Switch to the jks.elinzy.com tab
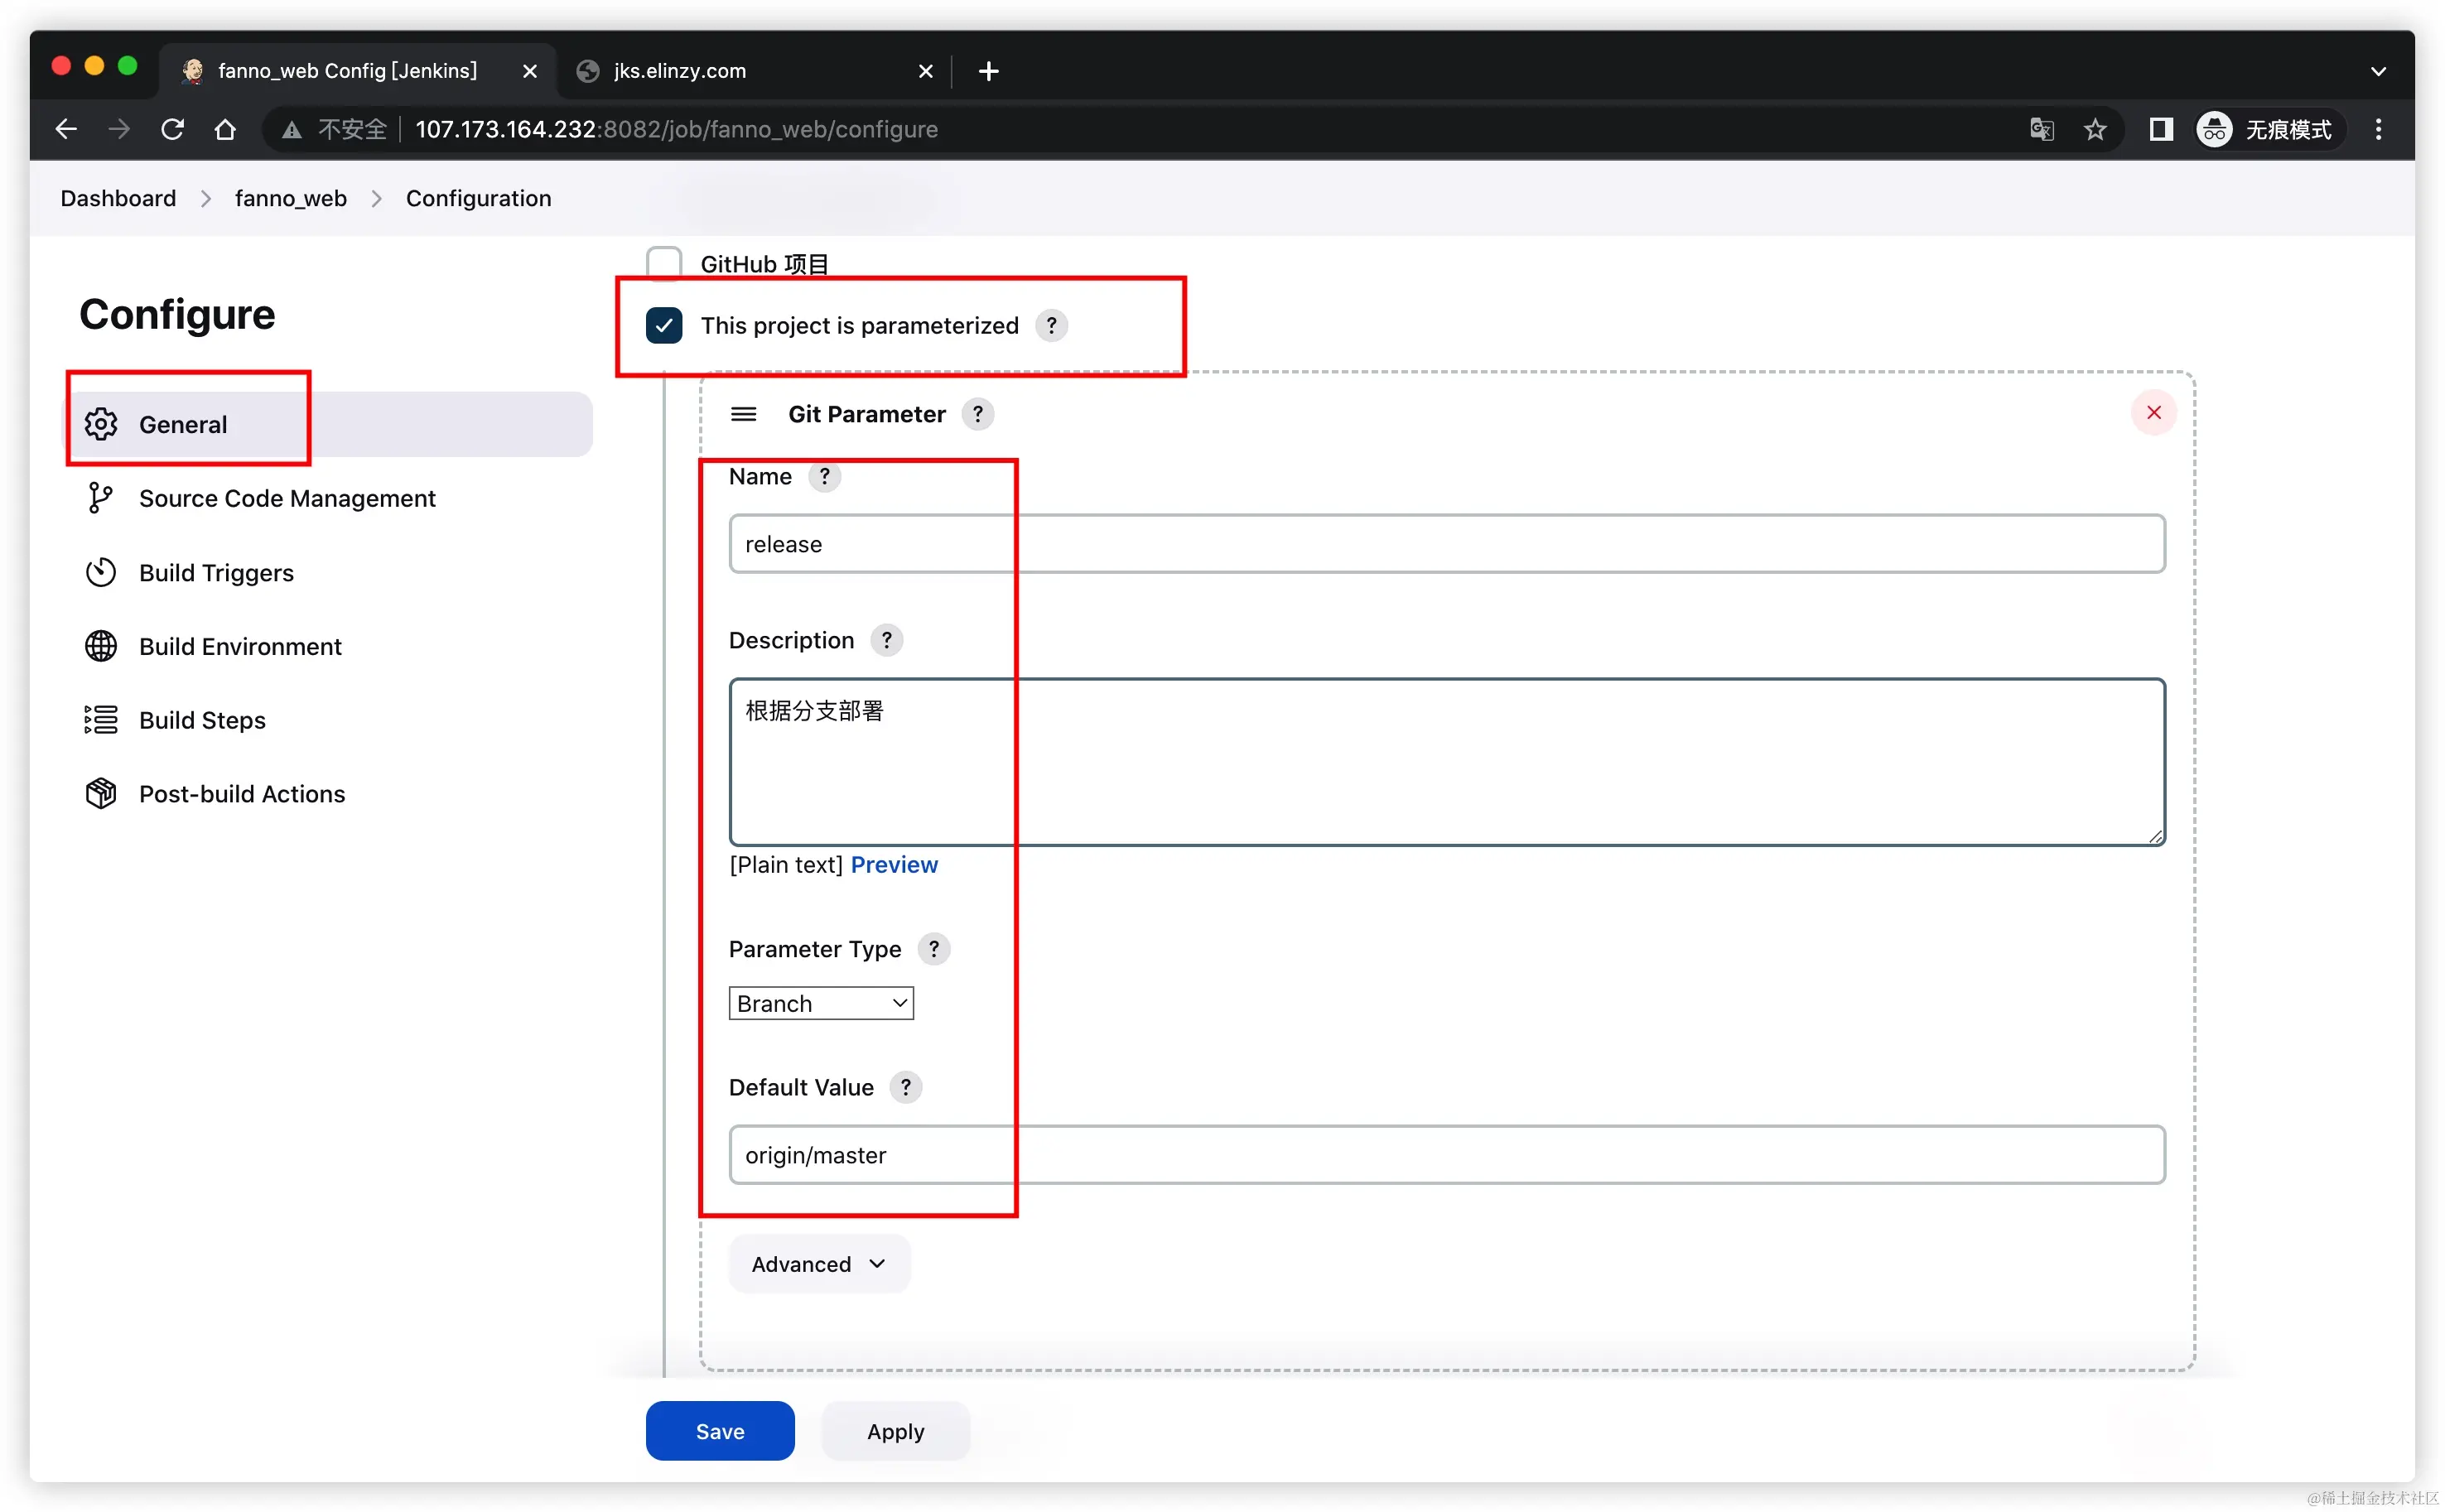This screenshot has height=1512, width=2445. point(755,71)
